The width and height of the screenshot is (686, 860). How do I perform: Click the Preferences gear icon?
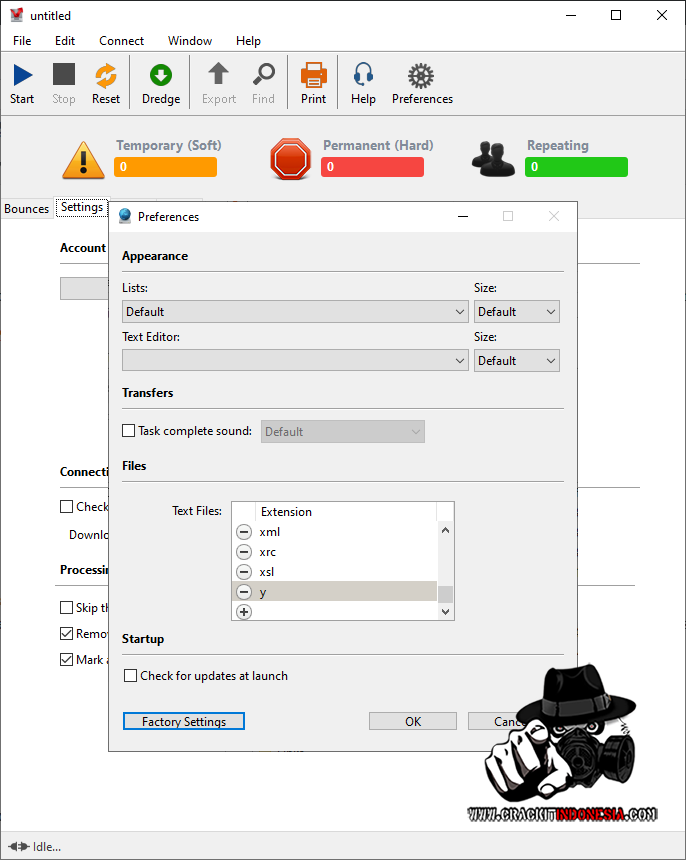(421, 76)
